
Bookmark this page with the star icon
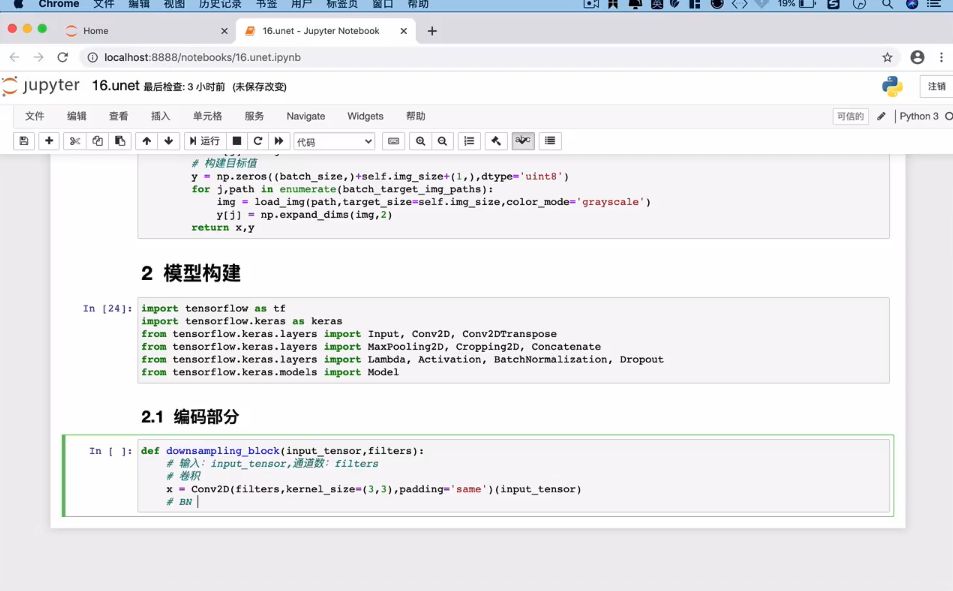tap(887, 57)
